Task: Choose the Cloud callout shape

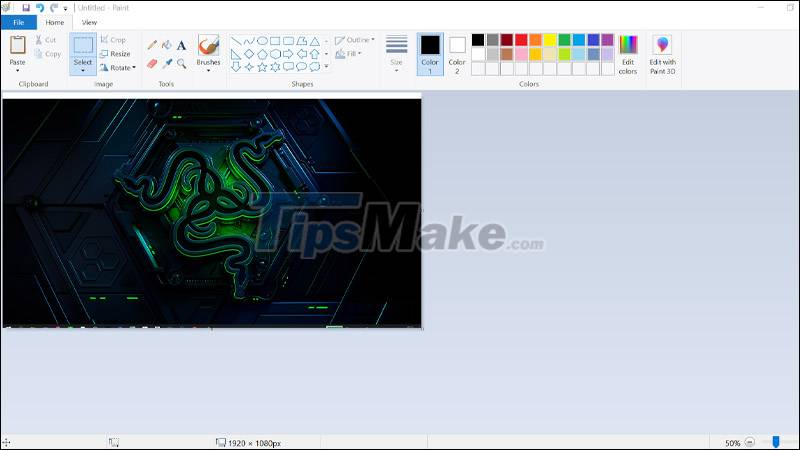Action: (x=315, y=67)
